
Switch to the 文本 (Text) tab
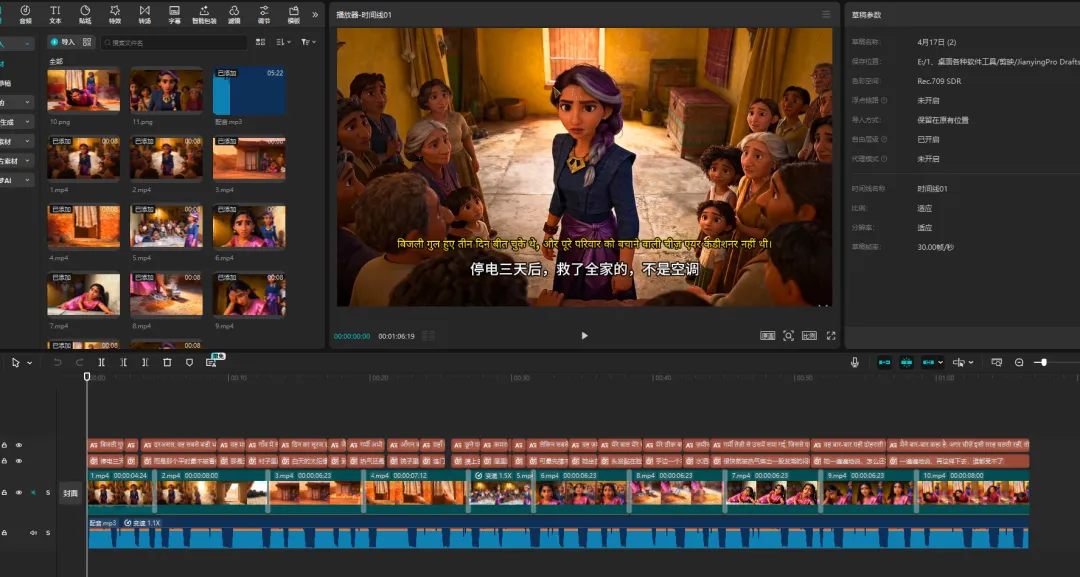point(55,13)
